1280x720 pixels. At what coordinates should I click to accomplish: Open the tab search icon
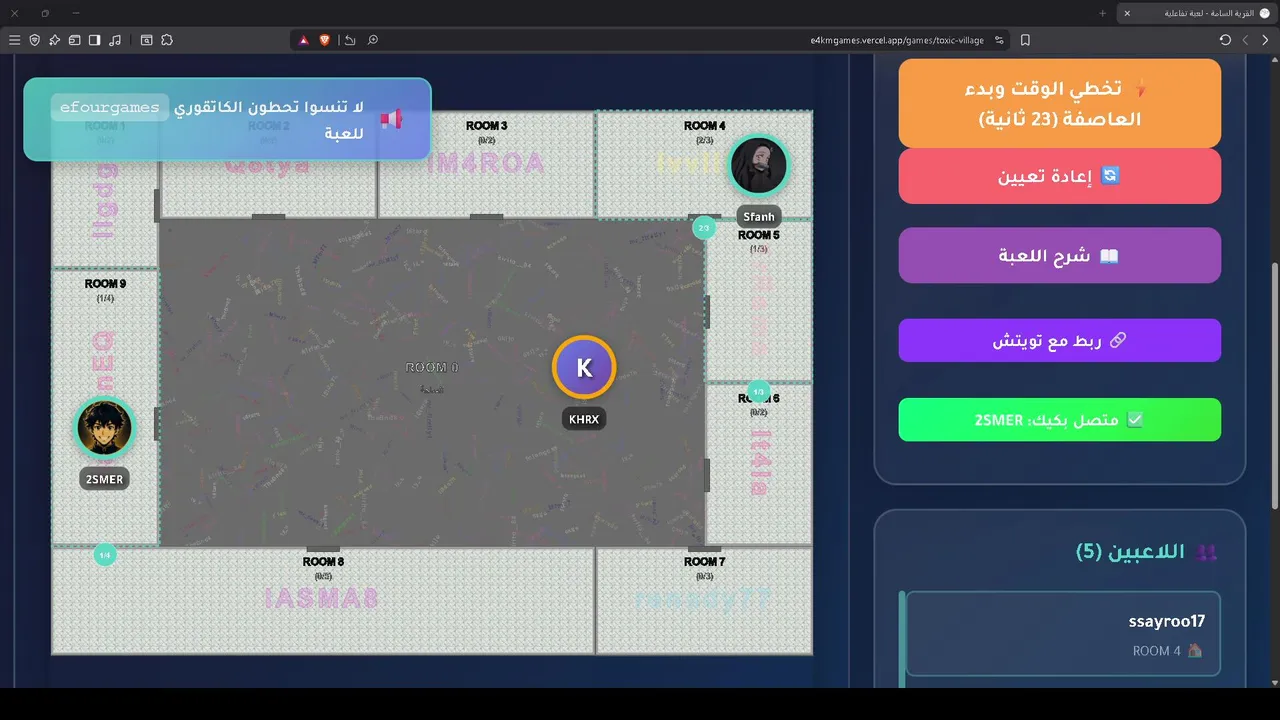(146, 40)
